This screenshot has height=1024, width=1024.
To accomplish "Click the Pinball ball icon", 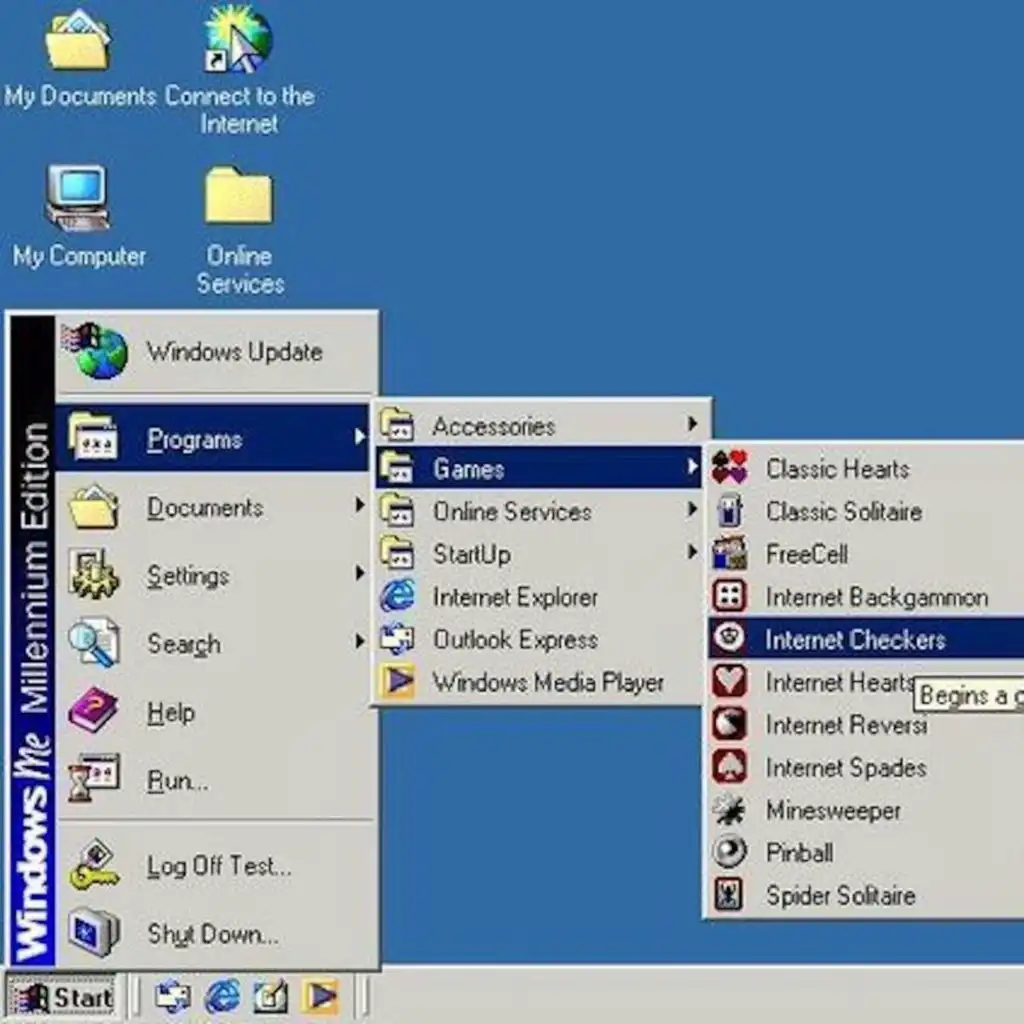I will (729, 852).
